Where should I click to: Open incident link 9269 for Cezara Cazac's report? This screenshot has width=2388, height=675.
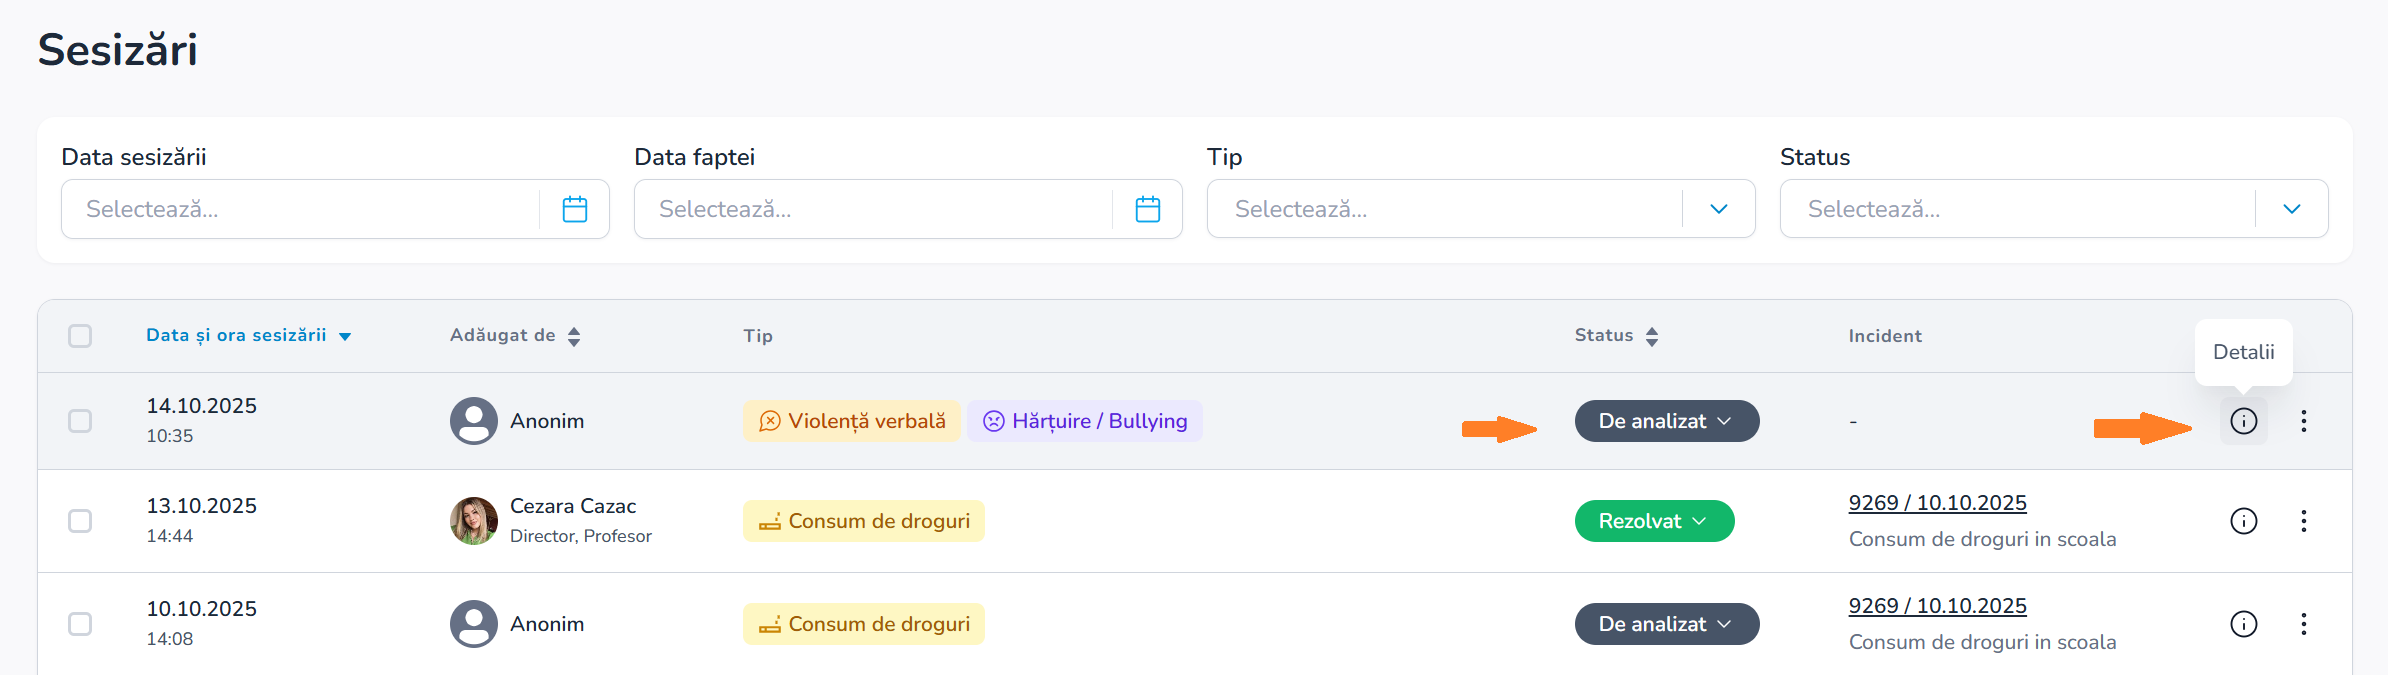[1937, 503]
